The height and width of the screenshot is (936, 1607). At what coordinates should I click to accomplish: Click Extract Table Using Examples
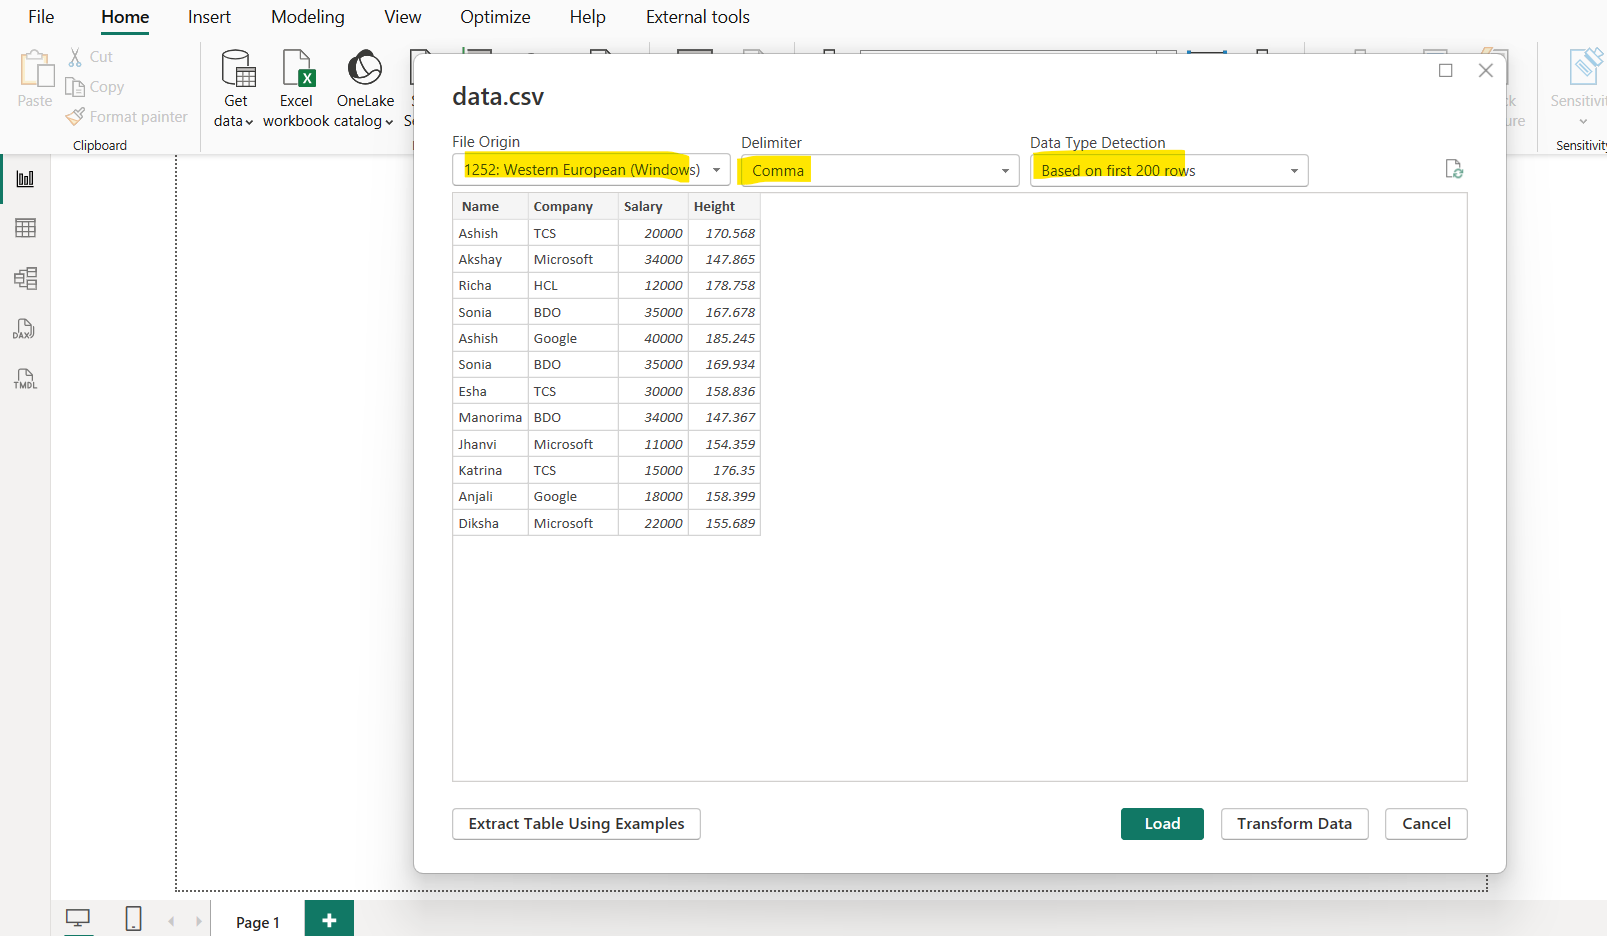pyautogui.click(x=576, y=823)
